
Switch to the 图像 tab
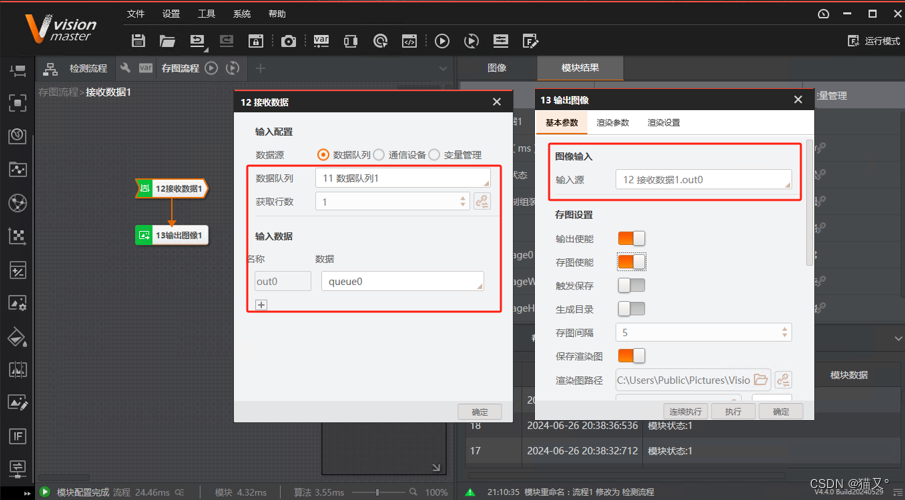(497, 68)
